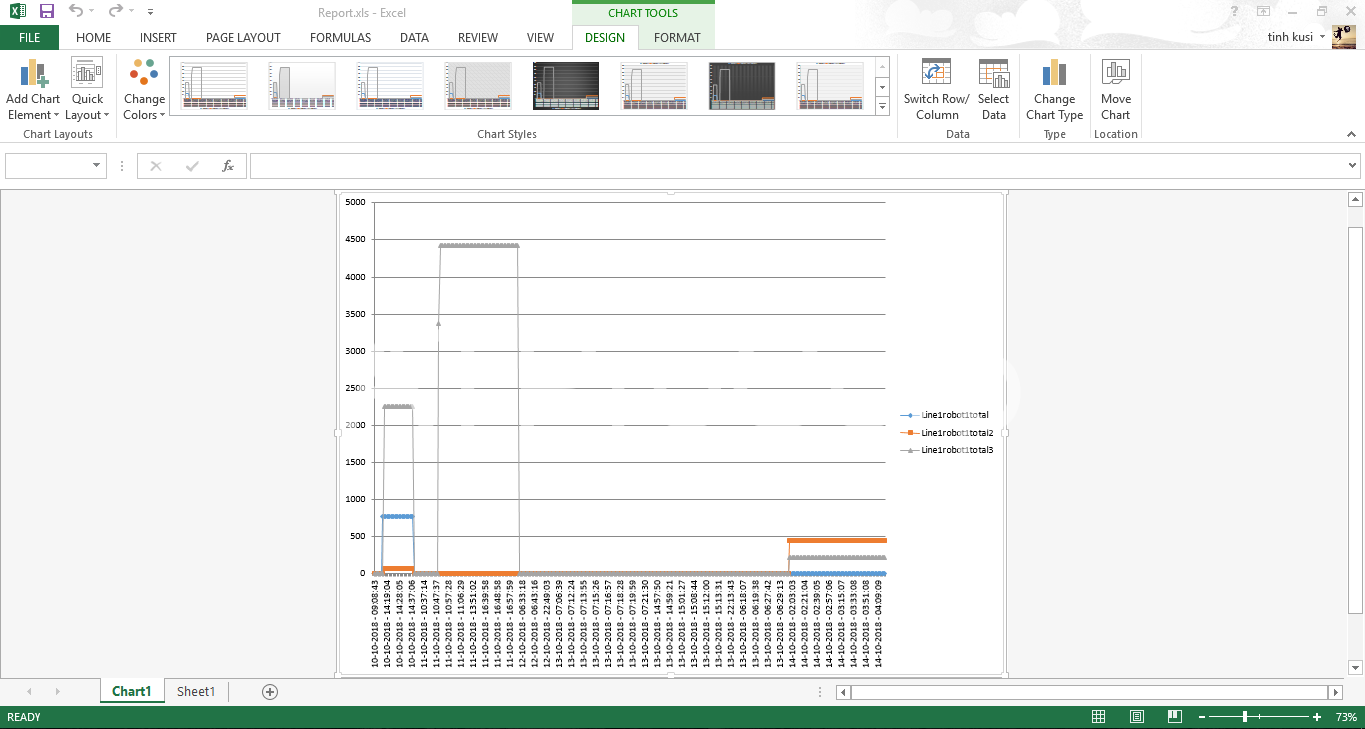Switch to Page Layout view in status bar
The height and width of the screenshot is (729, 1365).
click(x=1137, y=717)
